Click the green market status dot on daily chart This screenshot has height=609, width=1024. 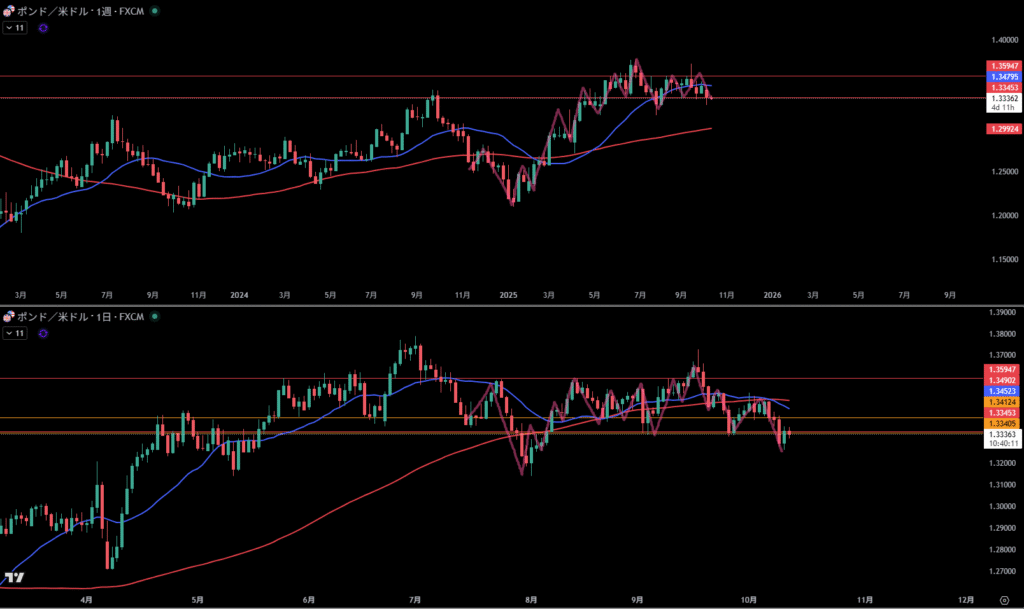(153, 317)
